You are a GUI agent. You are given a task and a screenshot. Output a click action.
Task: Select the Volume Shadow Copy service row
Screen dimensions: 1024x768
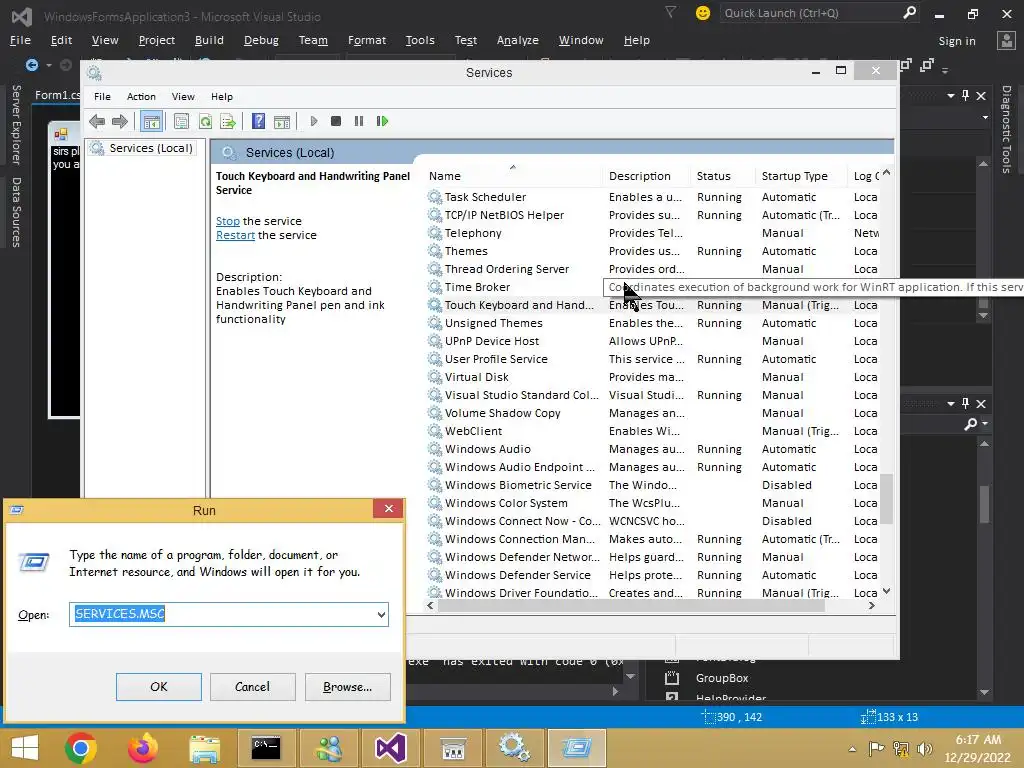(653, 413)
